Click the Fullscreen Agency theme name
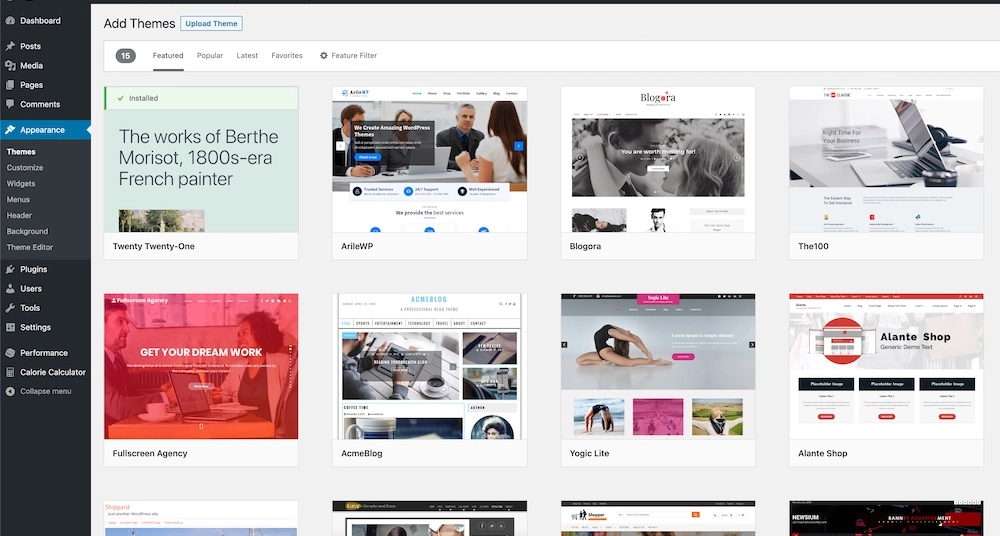Screen dimensions: 1000x536 coord(150,454)
